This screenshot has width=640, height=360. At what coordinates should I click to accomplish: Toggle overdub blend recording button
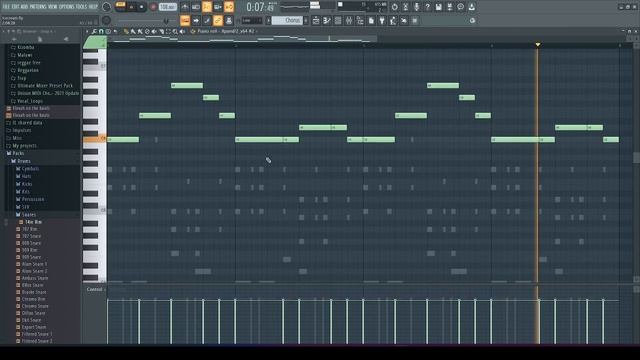coord(218,7)
